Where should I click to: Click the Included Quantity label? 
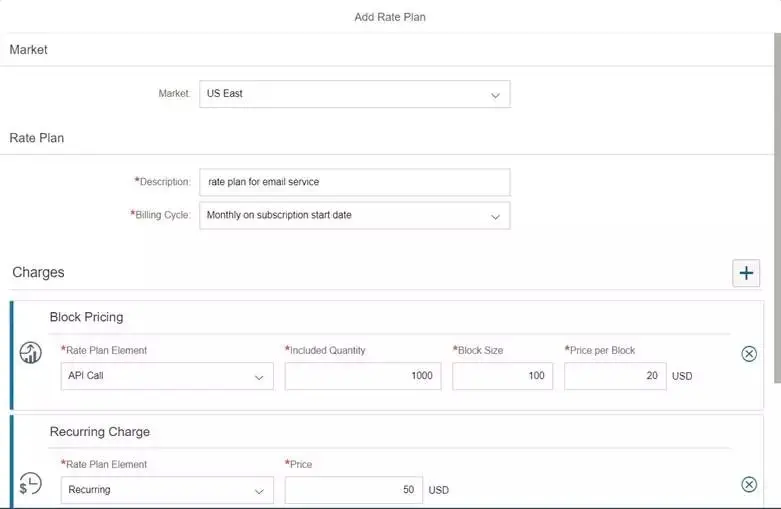325,351
